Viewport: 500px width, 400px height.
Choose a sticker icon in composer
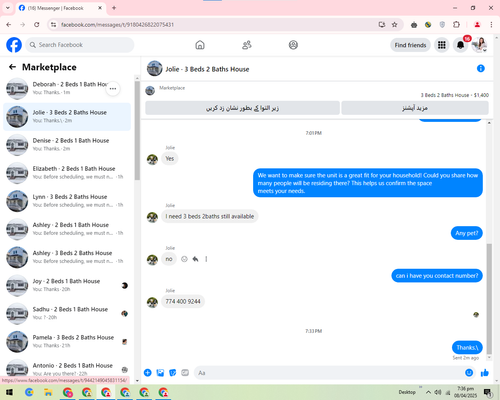pyautogui.click(x=173, y=373)
